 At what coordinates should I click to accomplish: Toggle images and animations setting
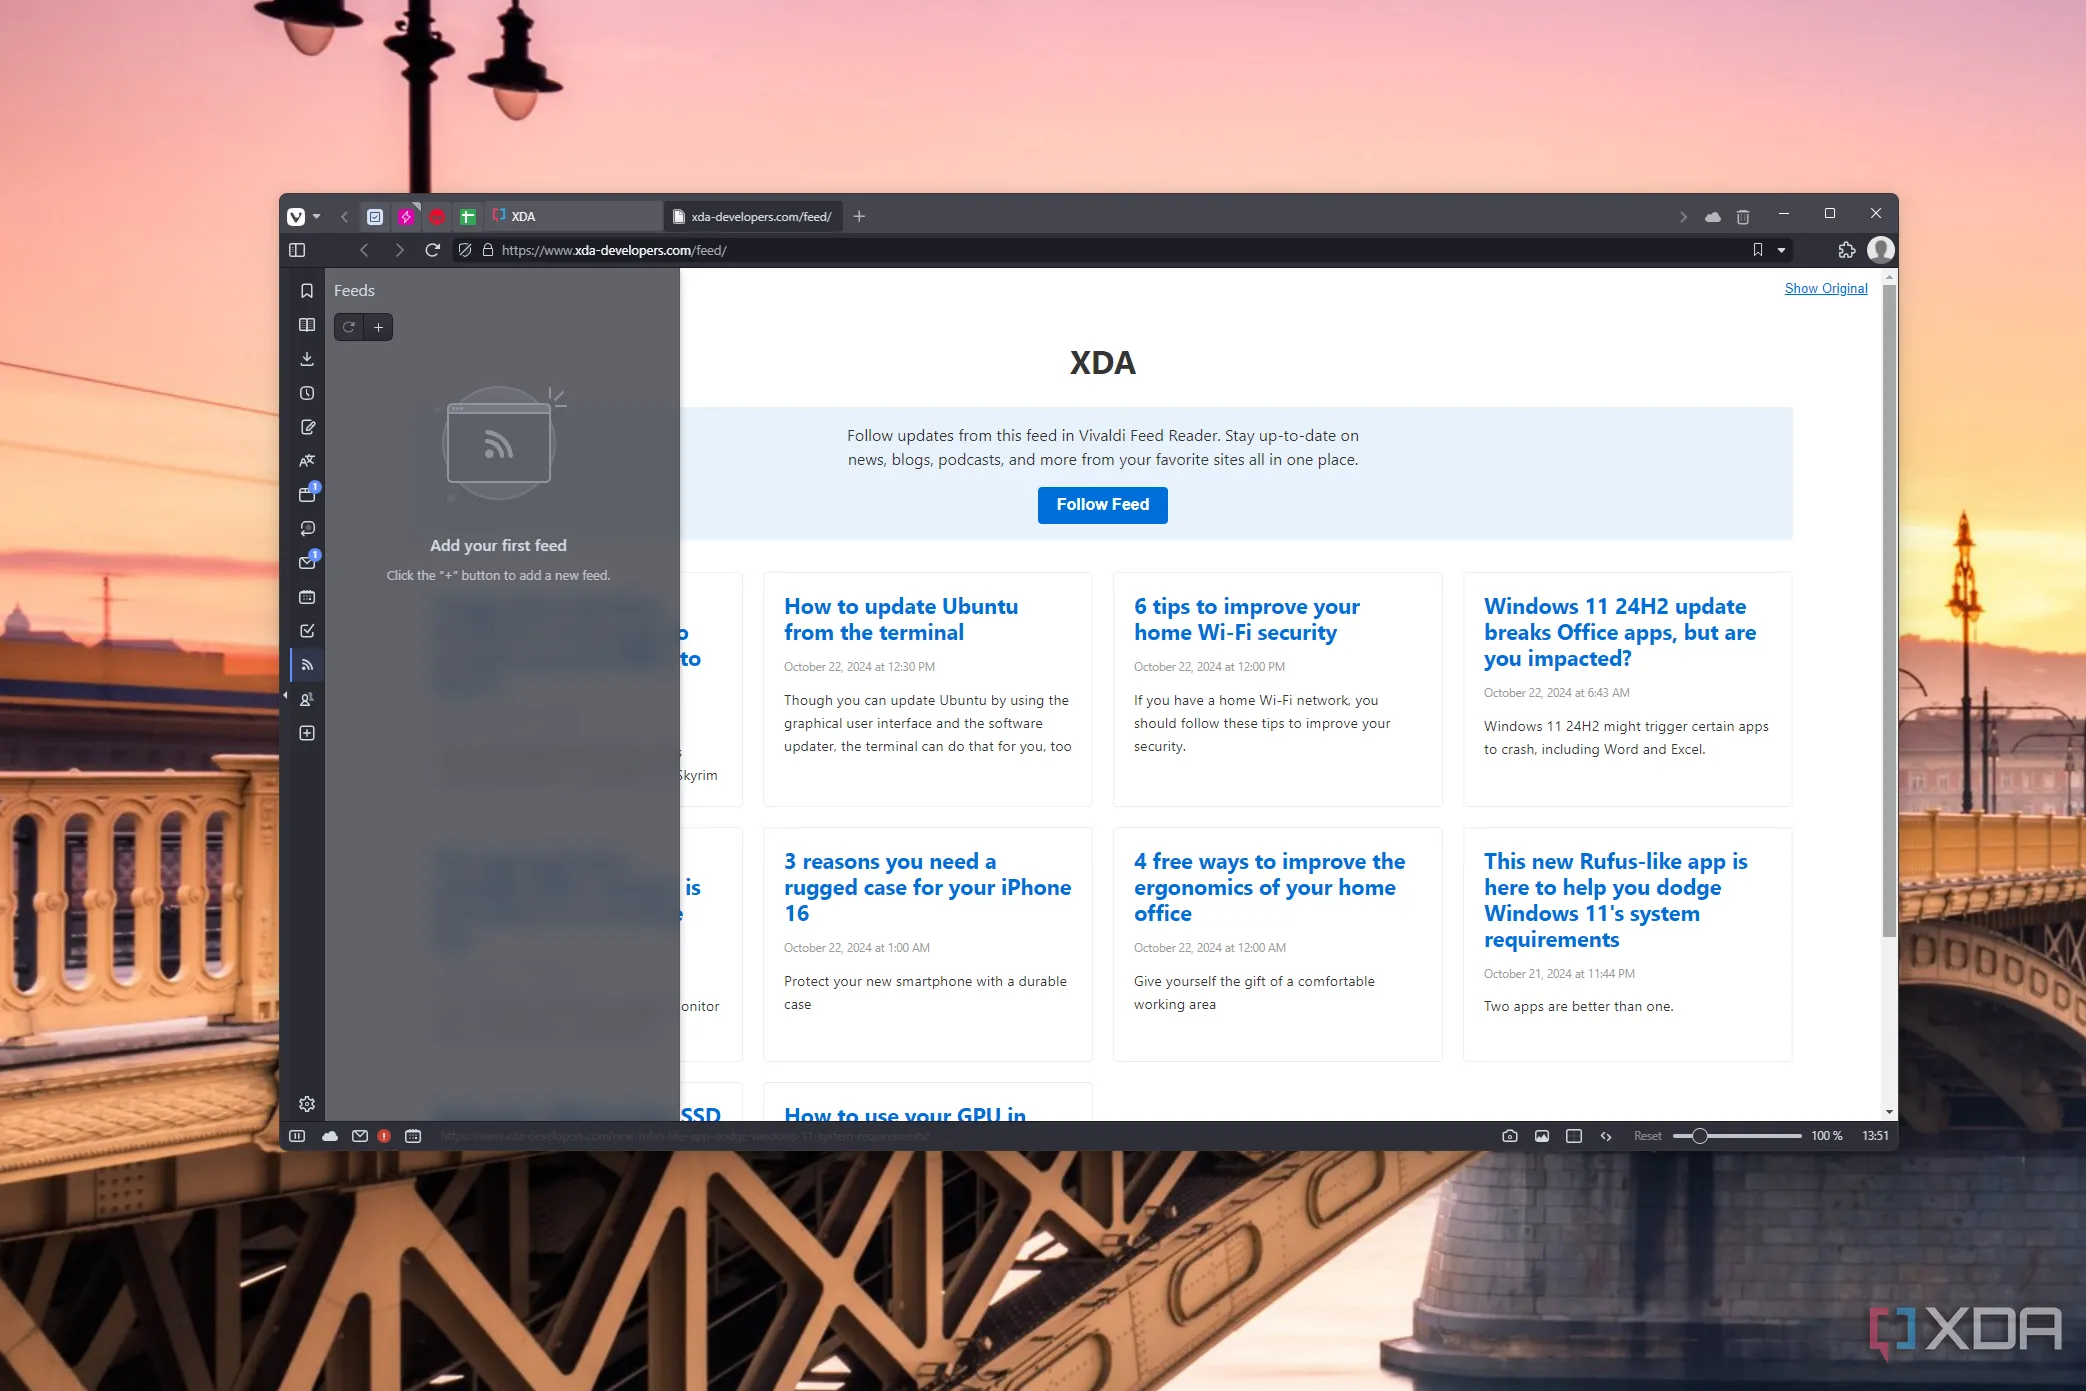pyautogui.click(x=1542, y=1136)
